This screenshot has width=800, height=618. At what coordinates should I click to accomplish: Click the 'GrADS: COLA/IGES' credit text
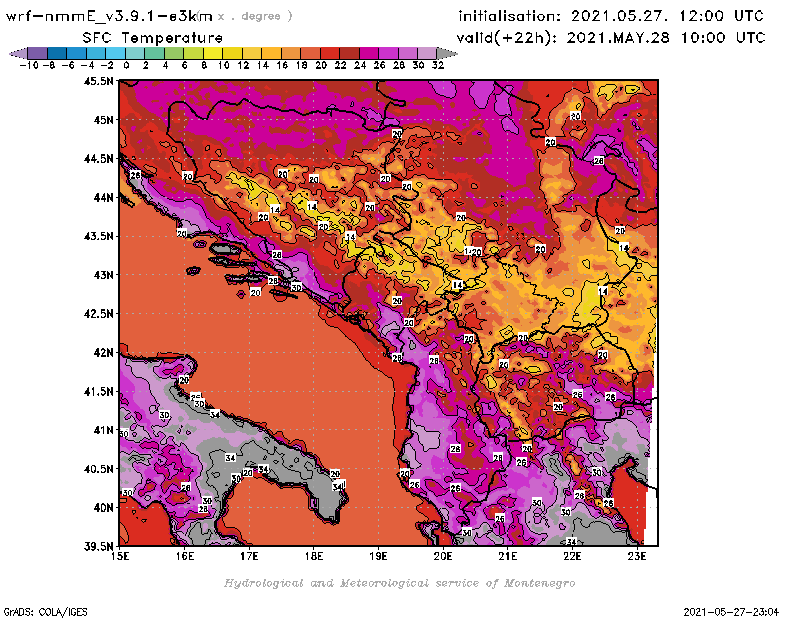(45, 612)
